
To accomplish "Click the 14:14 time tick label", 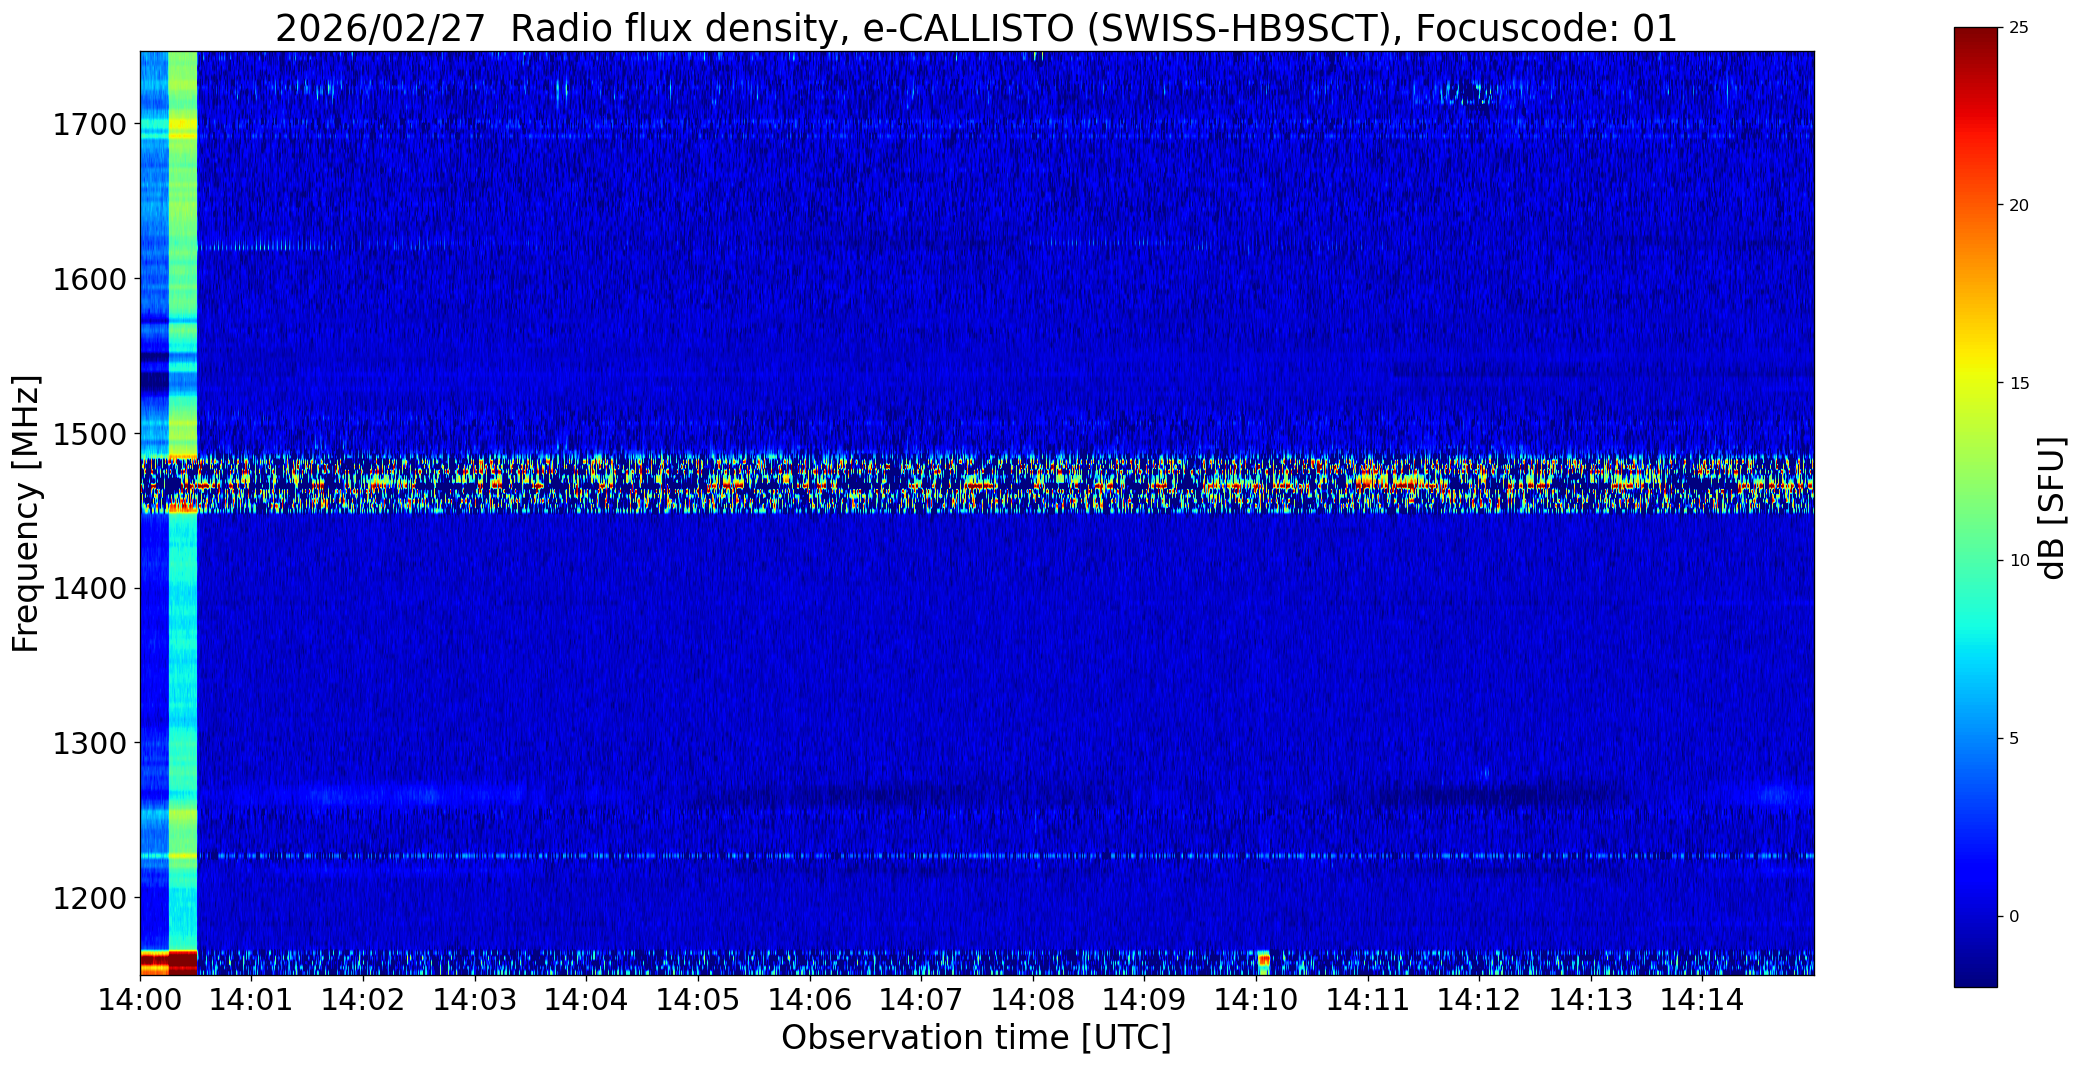I will 1703,999.
